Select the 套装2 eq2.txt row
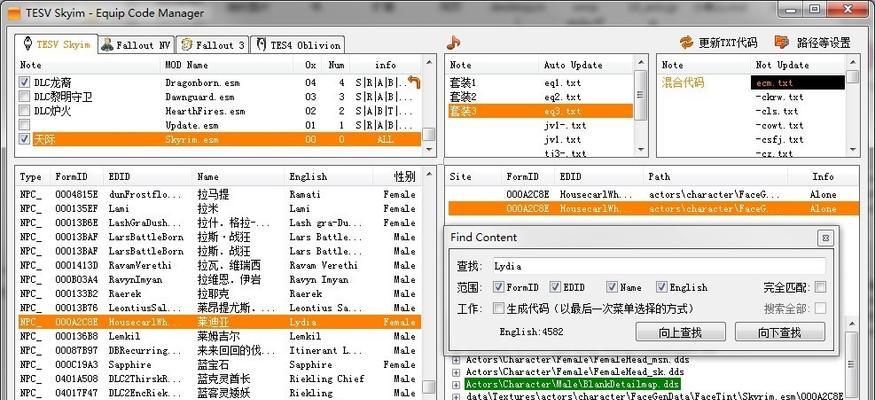 [x=540, y=97]
